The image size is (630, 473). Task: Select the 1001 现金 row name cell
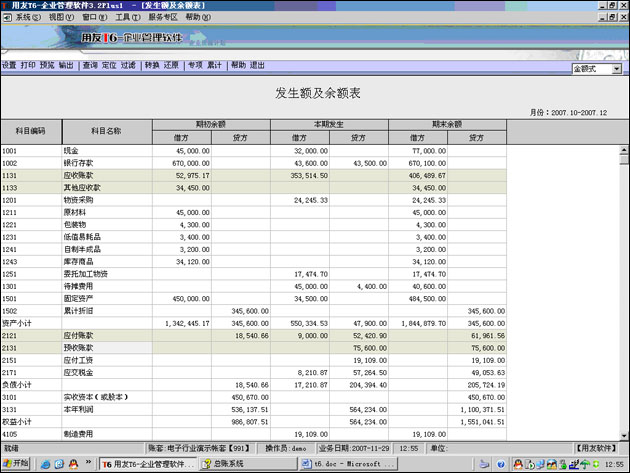coord(107,151)
